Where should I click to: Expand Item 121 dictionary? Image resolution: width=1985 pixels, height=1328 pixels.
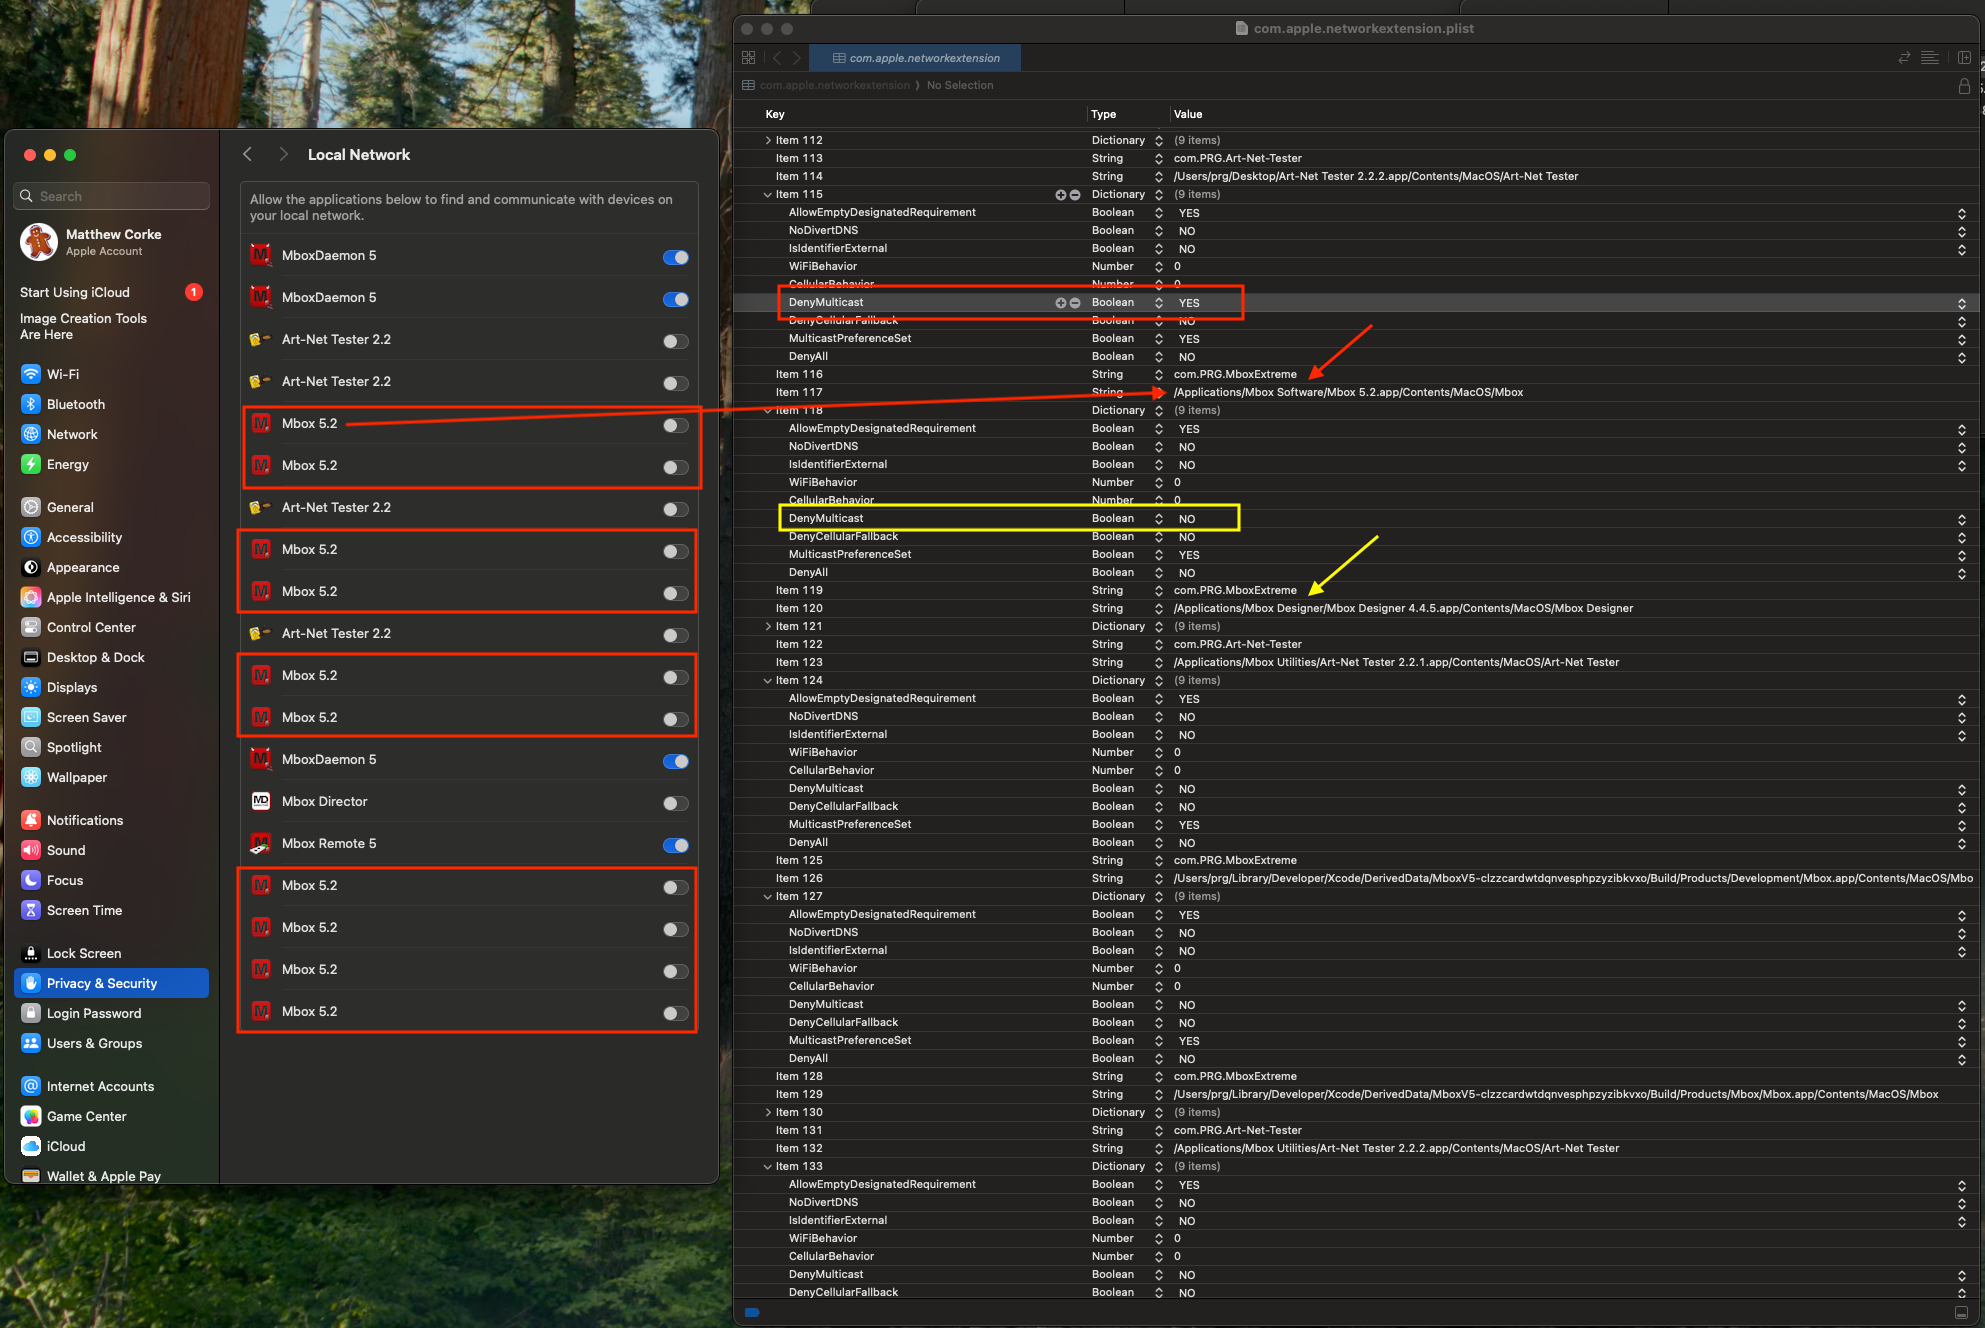767,626
